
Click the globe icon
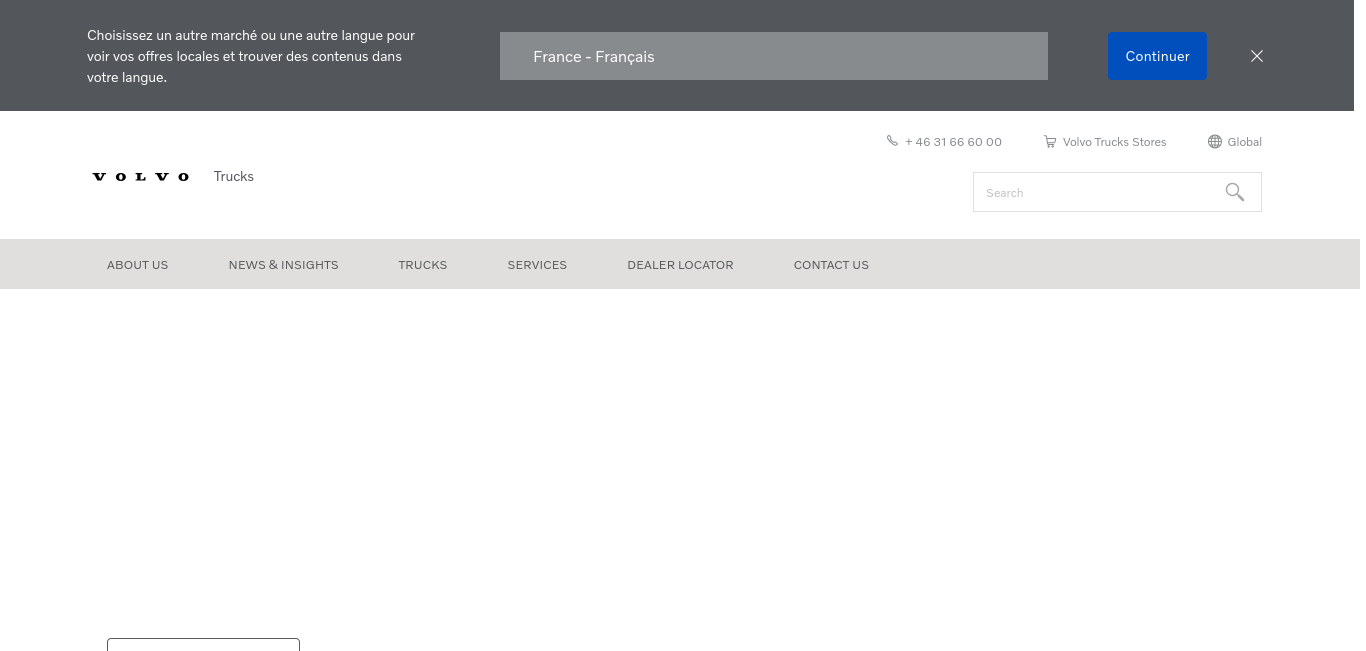(1215, 142)
